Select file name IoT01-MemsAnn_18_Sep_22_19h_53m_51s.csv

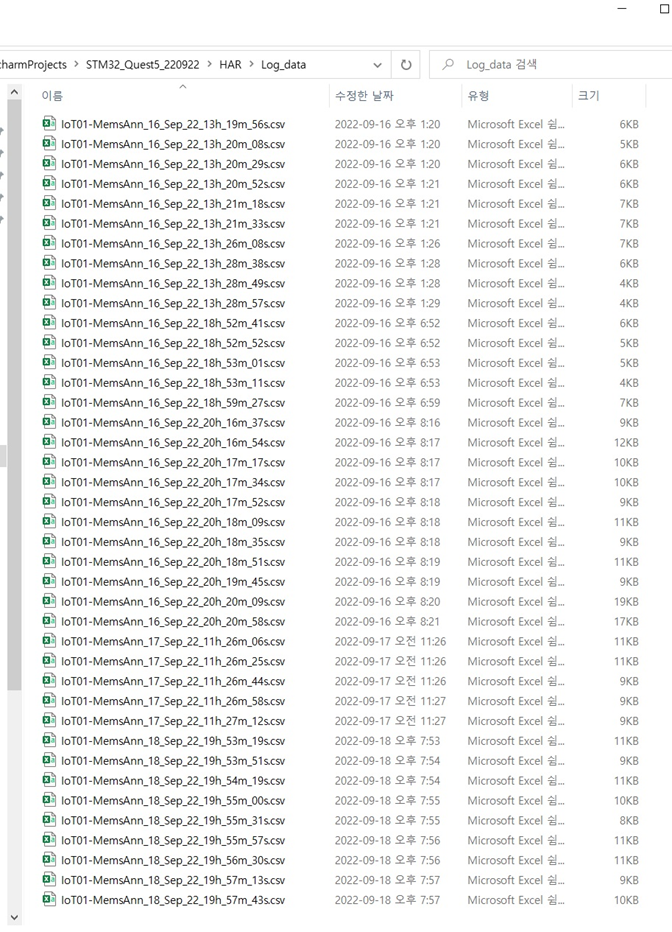point(173,761)
